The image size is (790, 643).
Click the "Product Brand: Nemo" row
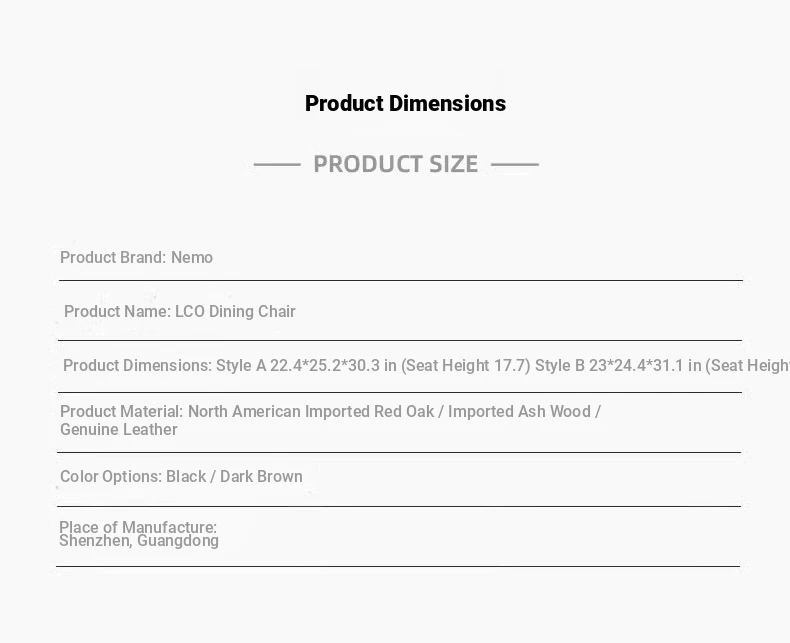point(136,258)
